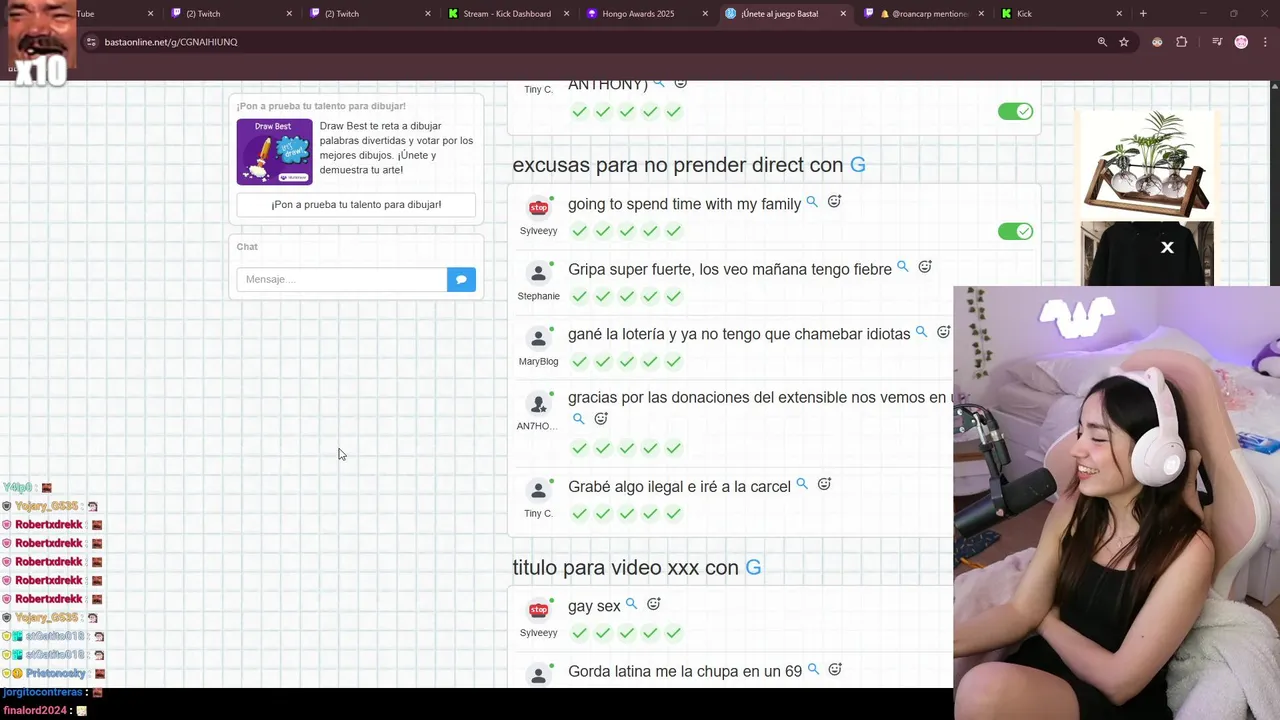Screen dimensions: 1280x720
Task: Send chat message with blue speech-bubble button
Action: [x=461, y=279]
